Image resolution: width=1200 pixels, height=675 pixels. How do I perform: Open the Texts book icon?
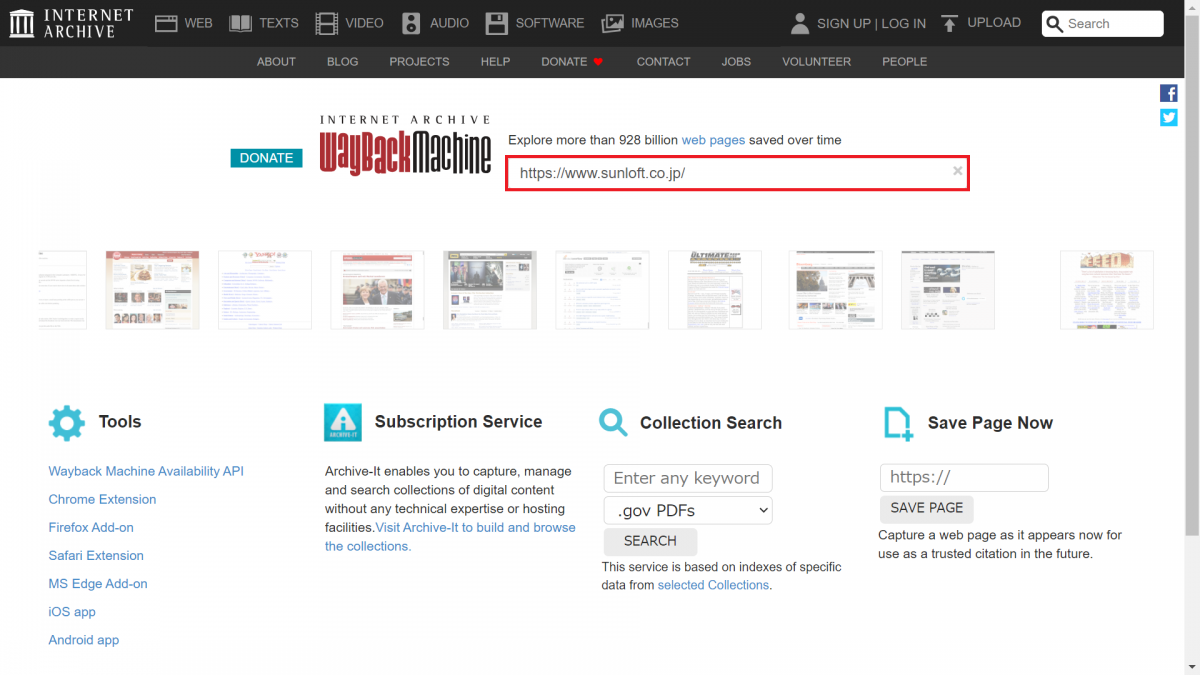point(240,23)
